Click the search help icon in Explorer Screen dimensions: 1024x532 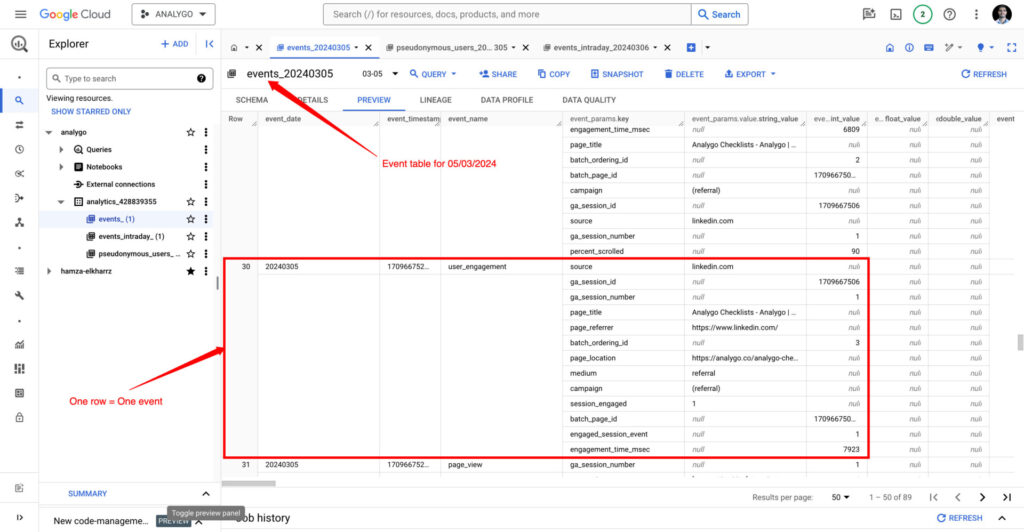click(201, 78)
